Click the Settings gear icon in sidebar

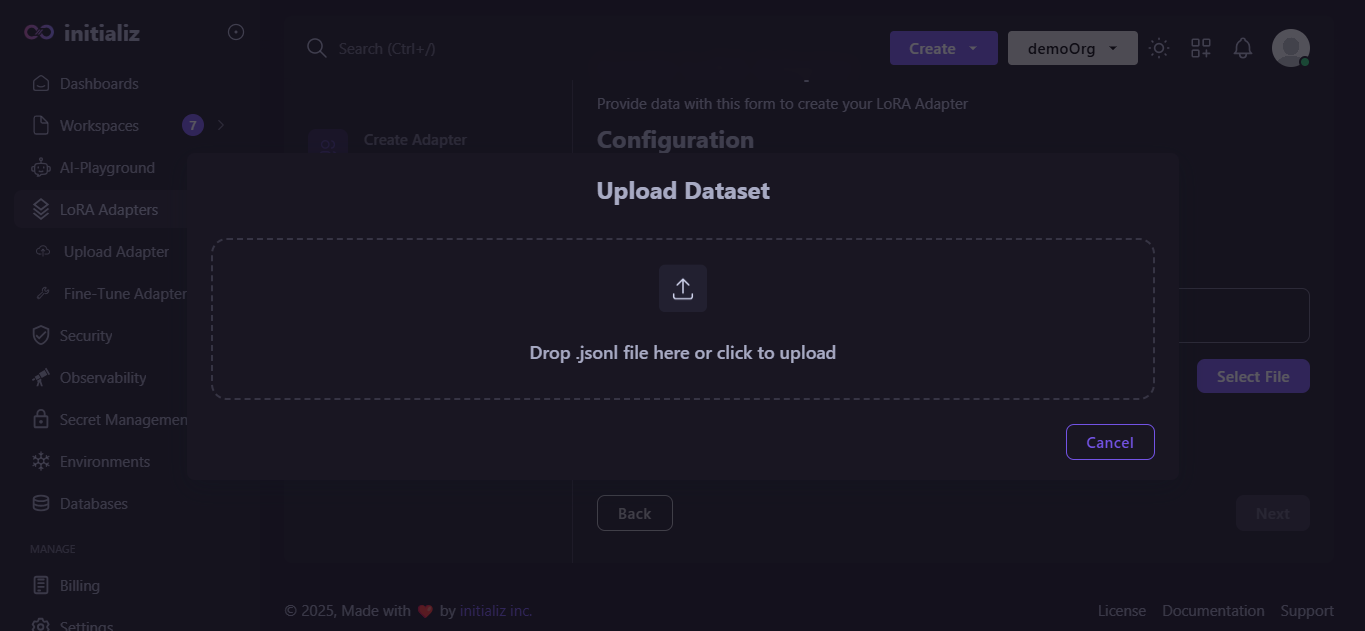click(x=41, y=625)
